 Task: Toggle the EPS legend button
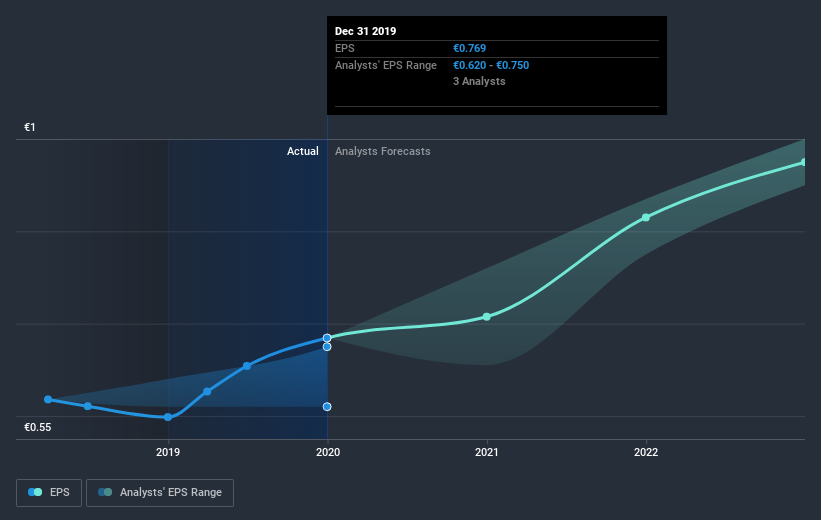[x=49, y=493]
